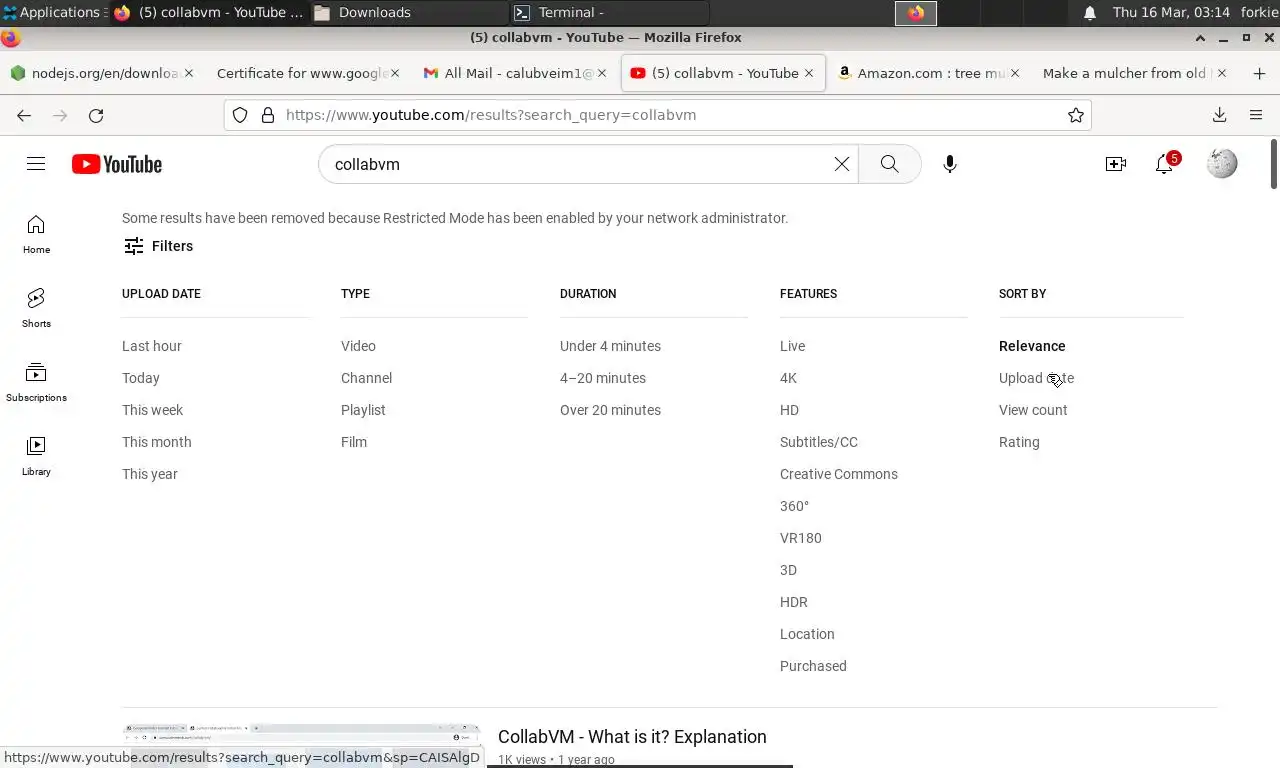Screen dimensions: 1280x768
Task: Filter by Subtitles/CC feature
Action: tap(819, 442)
